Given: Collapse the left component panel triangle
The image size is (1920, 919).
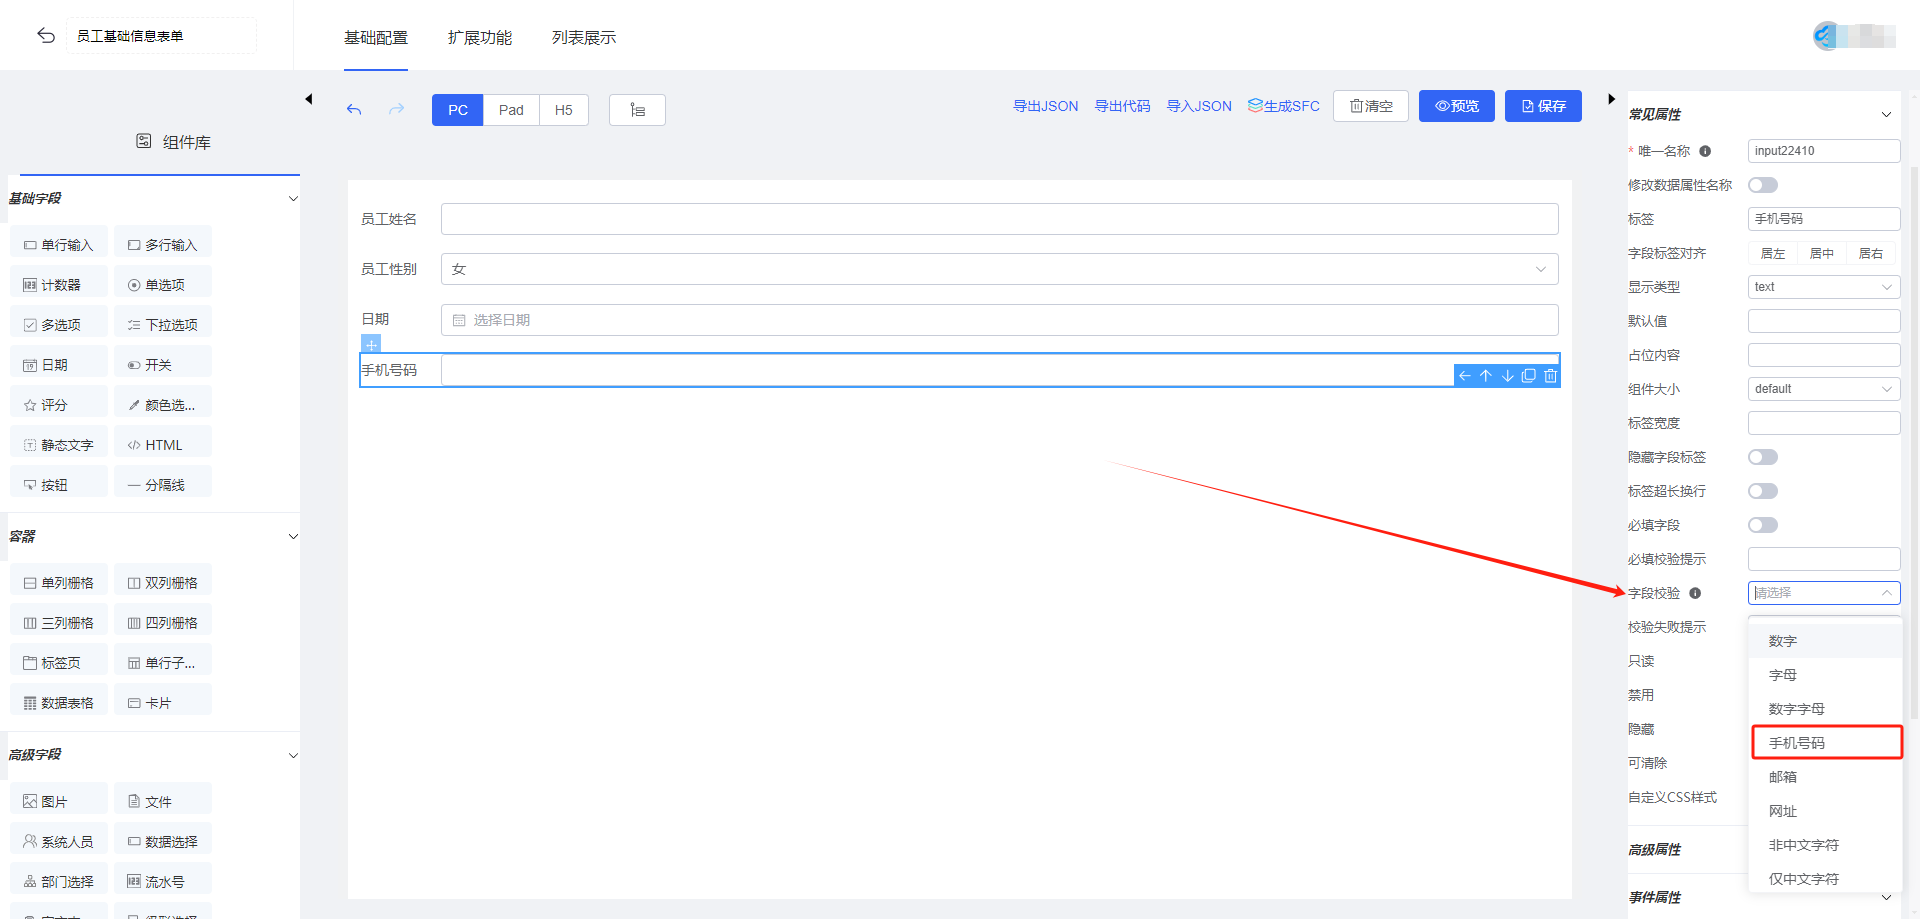Looking at the screenshot, I should [x=309, y=99].
